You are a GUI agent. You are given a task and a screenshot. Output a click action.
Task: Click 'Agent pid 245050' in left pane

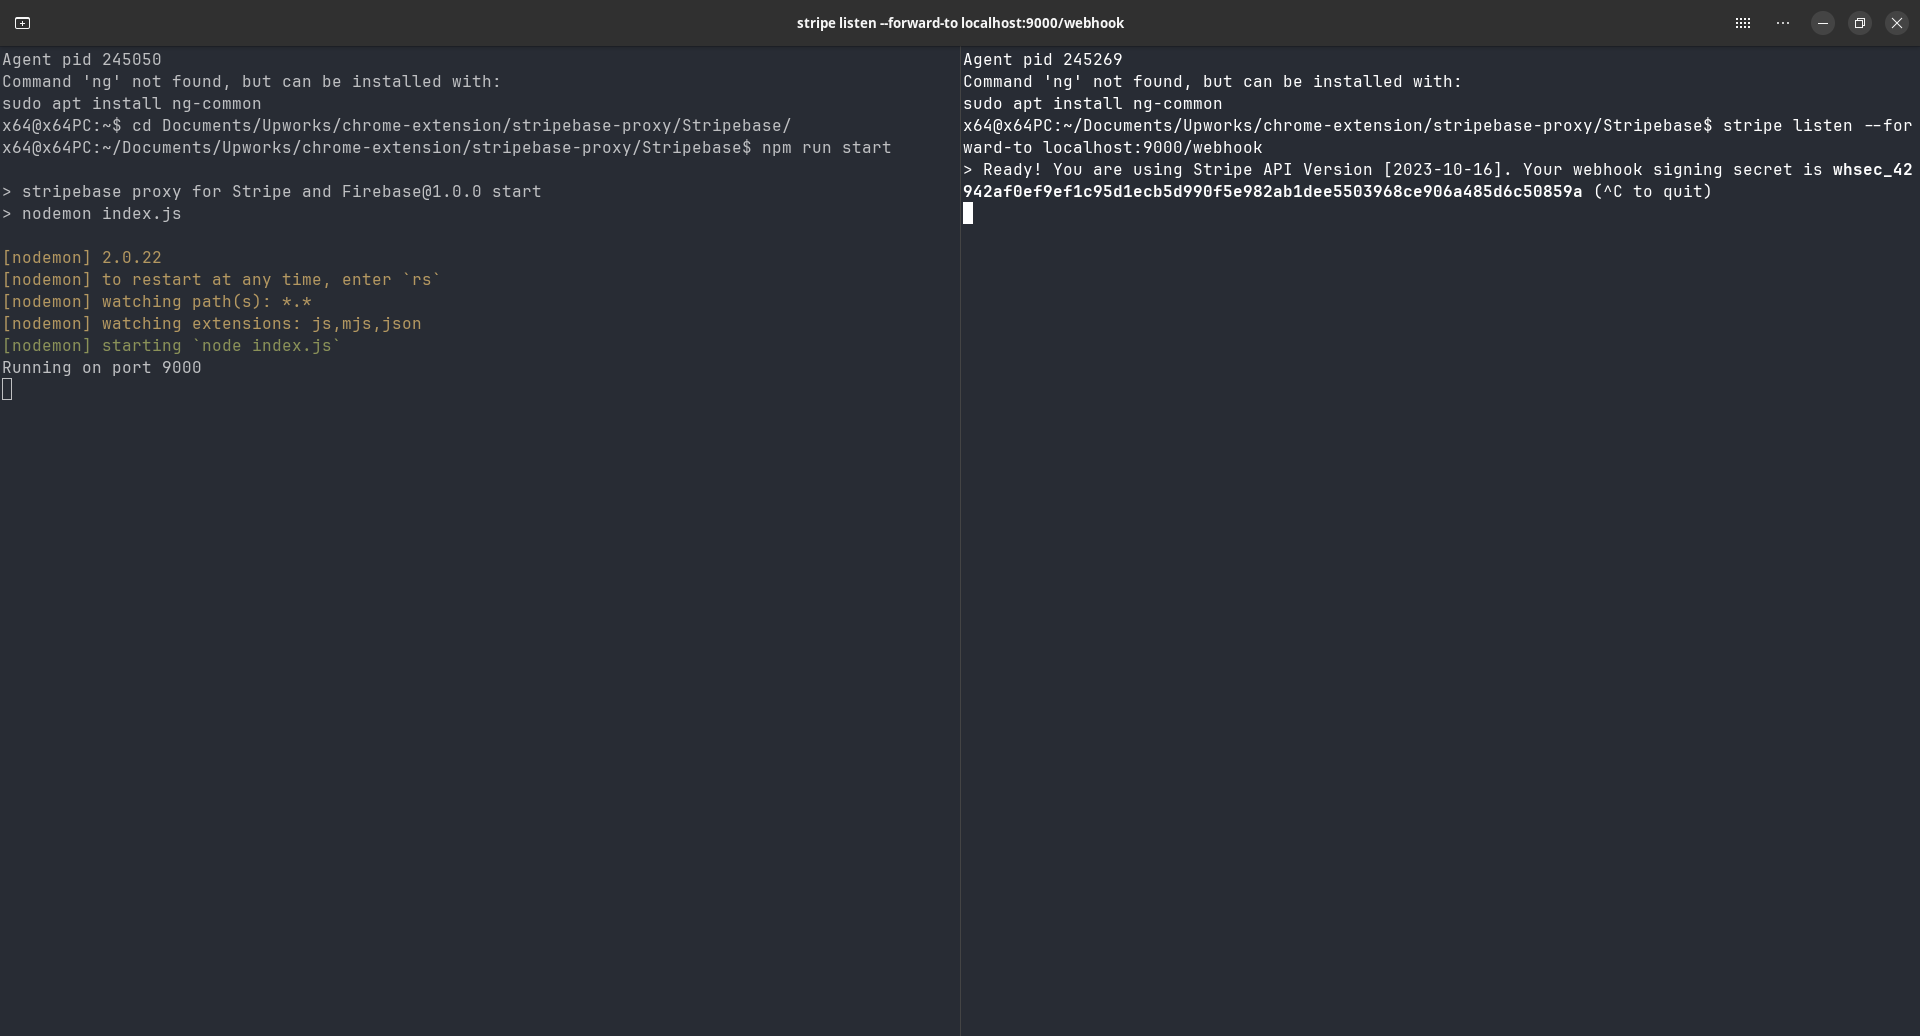[x=82, y=60]
